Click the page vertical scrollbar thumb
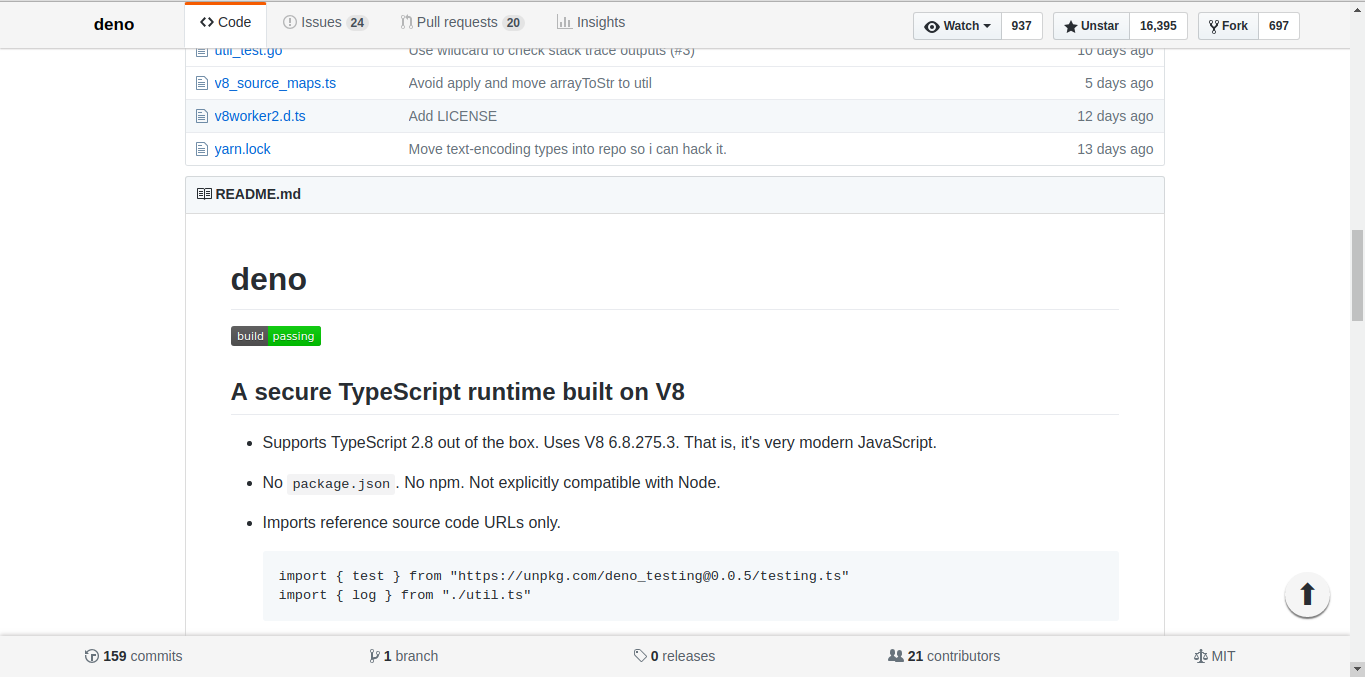Screen dimensions: 1365x677 [x=1357, y=275]
